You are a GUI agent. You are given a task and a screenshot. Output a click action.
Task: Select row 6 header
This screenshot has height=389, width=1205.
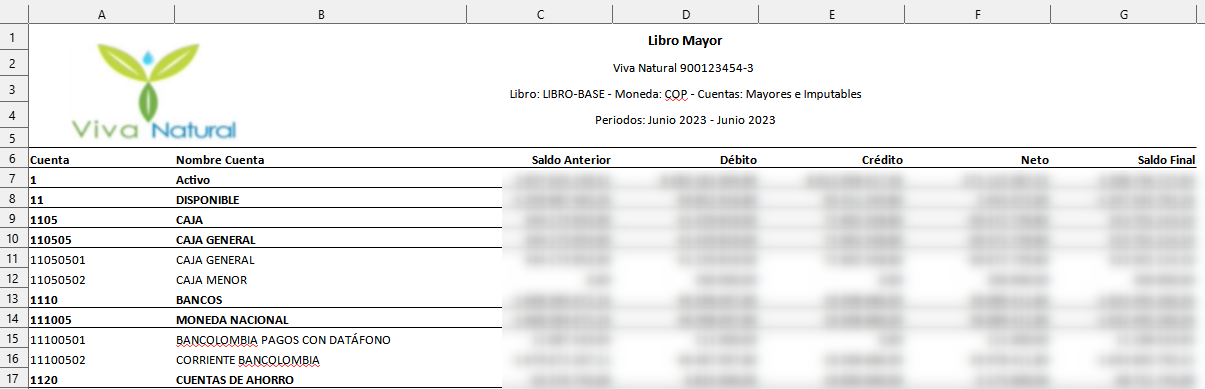[x=14, y=159]
